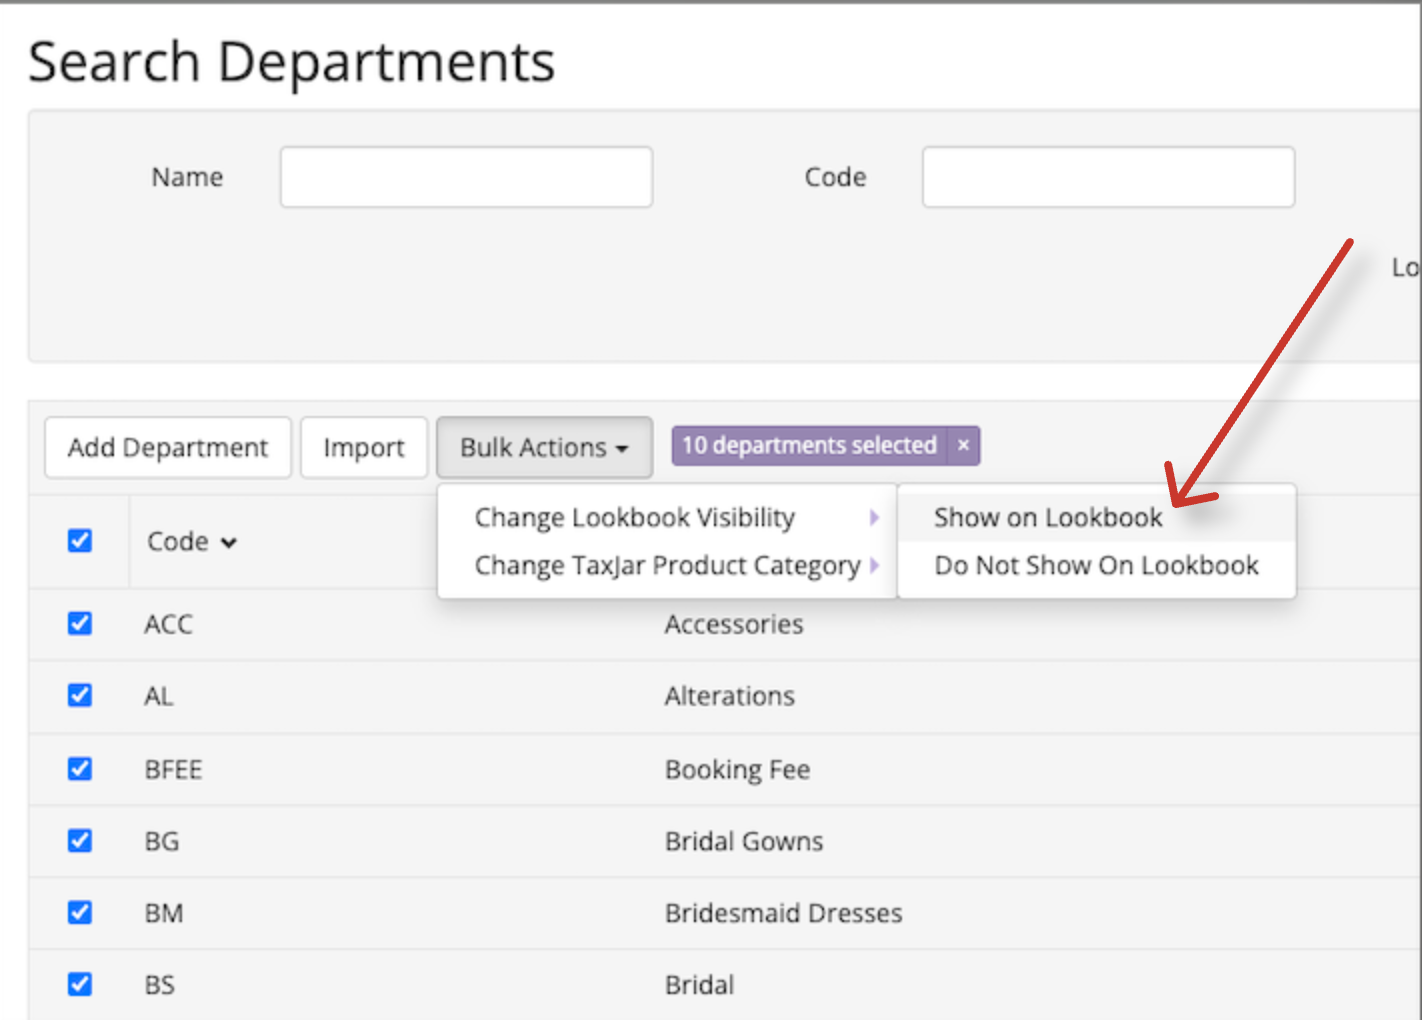Select the Accessories department name

click(733, 623)
